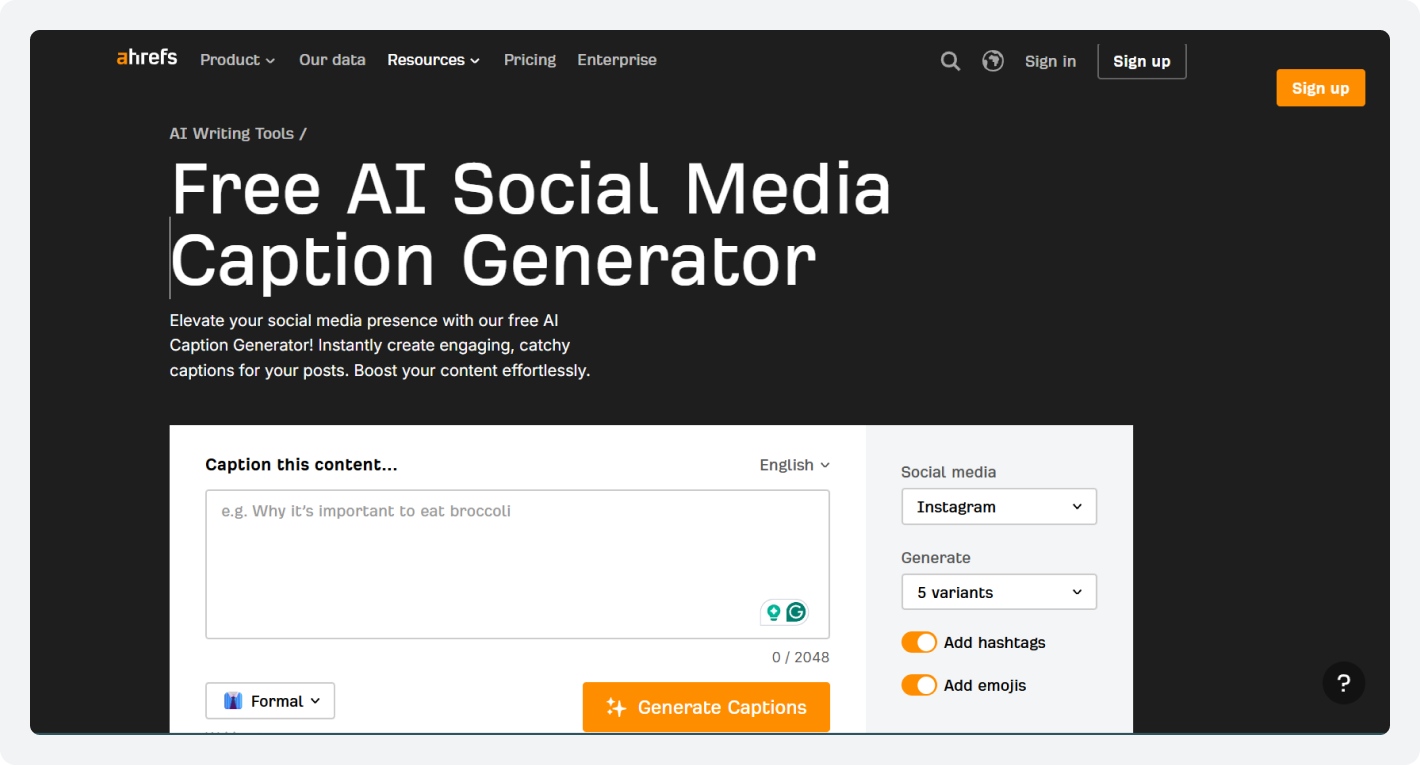Click the 0 / 2048 character counter
Viewport: 1420px width, 765px height.
tap(800, 657)
